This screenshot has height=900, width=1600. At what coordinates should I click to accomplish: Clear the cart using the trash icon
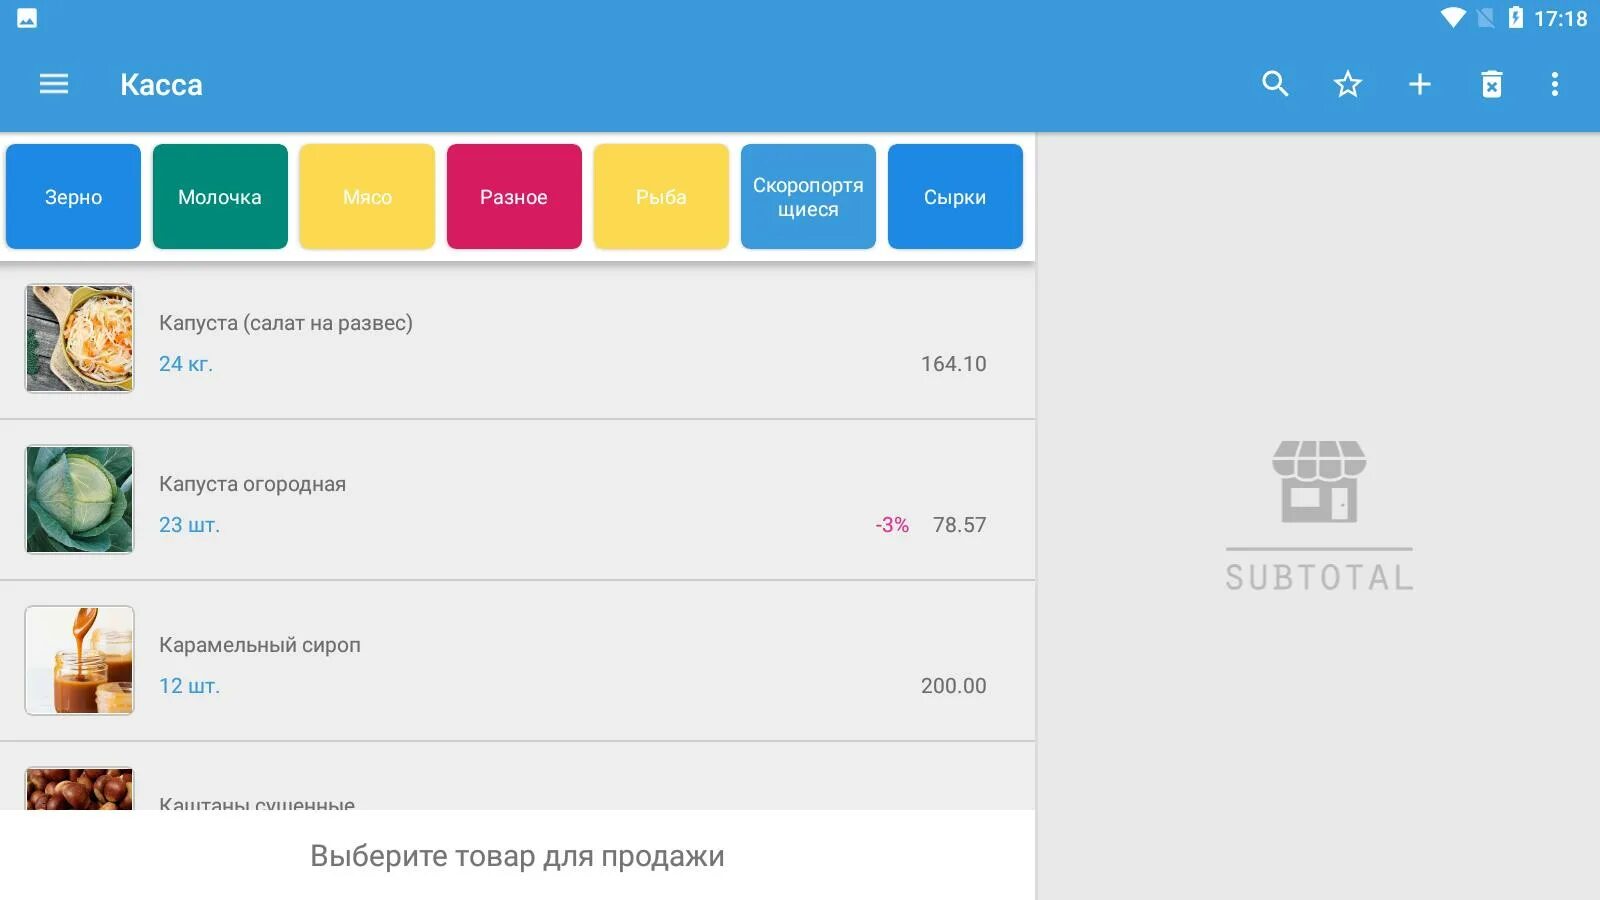pyautogui.click(x=1491, y=84)
